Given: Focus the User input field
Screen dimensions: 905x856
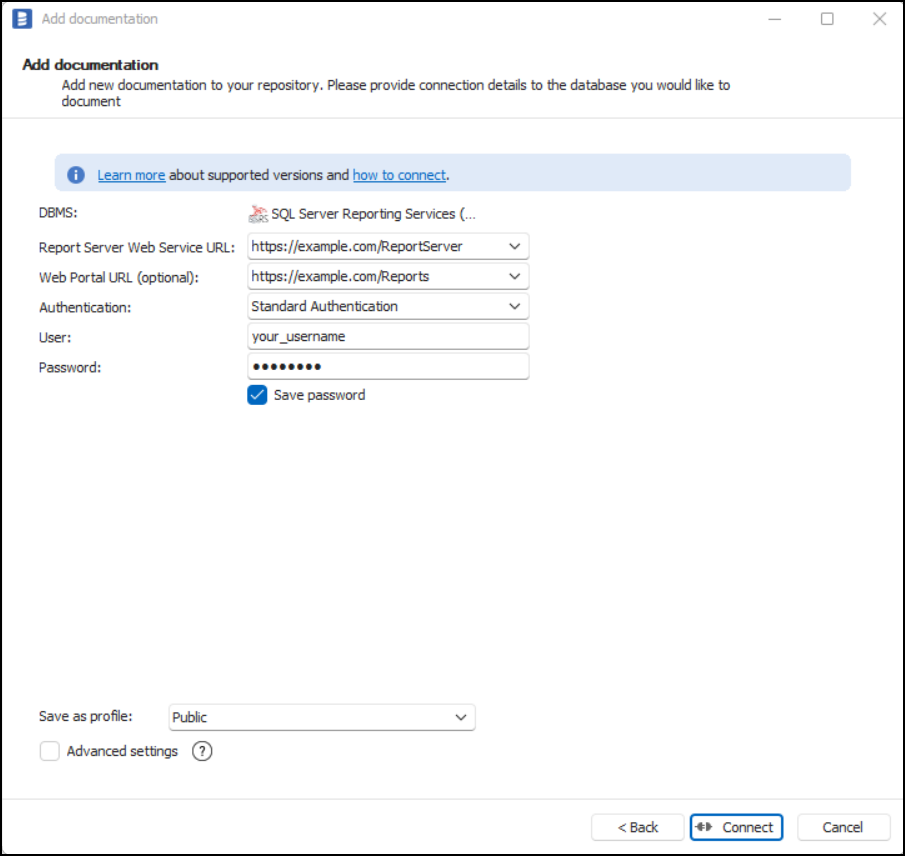Looking at the screenshot, I should click(388, 337).
